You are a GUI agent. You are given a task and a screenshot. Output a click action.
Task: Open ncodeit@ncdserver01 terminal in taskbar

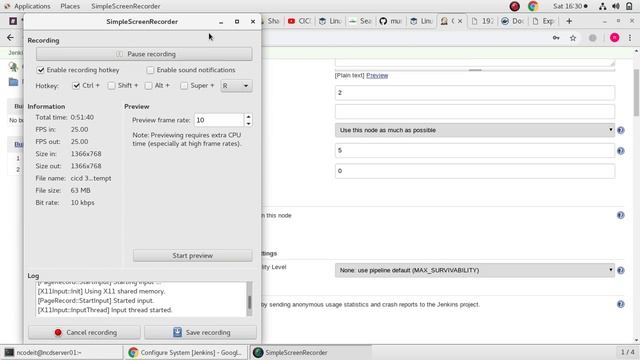tap(62, 352)
